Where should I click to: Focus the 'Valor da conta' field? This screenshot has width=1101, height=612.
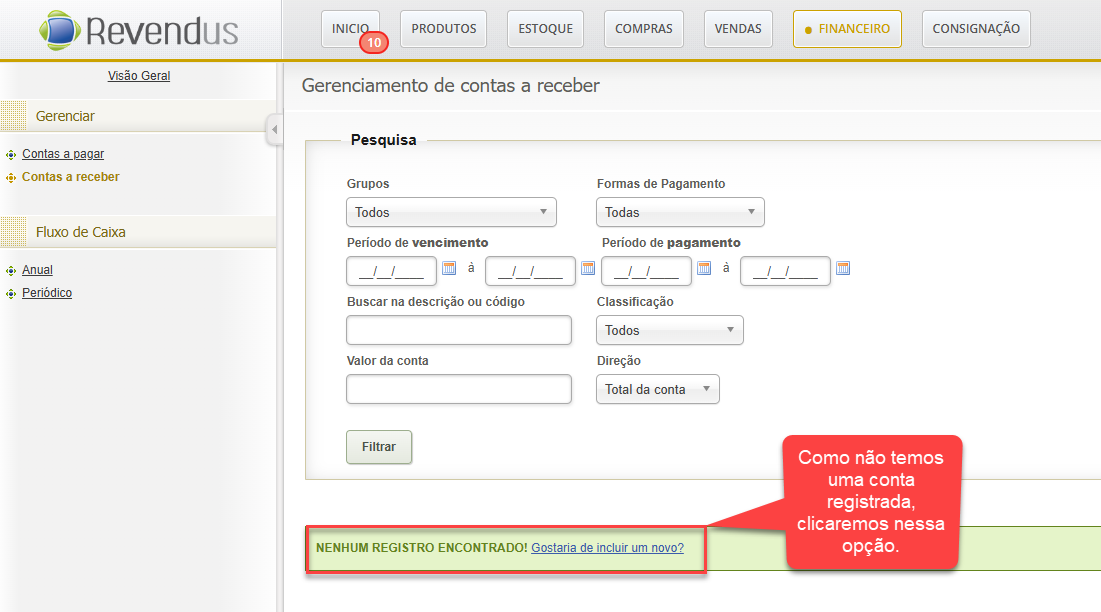click(459, 389)
